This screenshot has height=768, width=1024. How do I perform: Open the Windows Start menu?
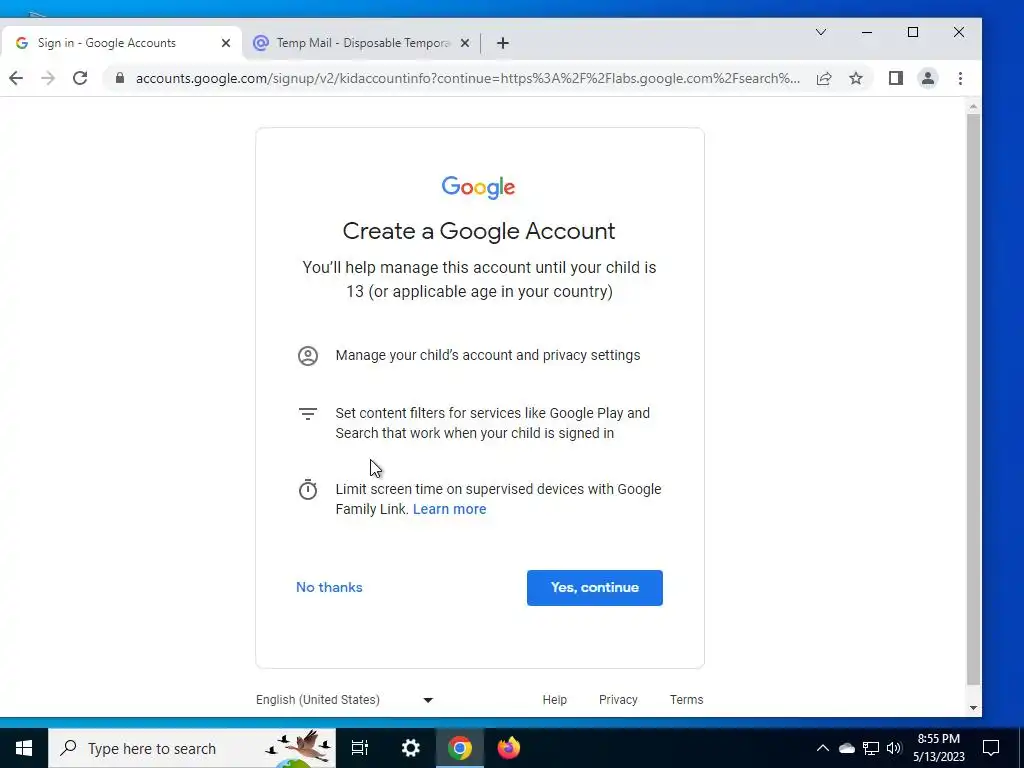[24, 748]
